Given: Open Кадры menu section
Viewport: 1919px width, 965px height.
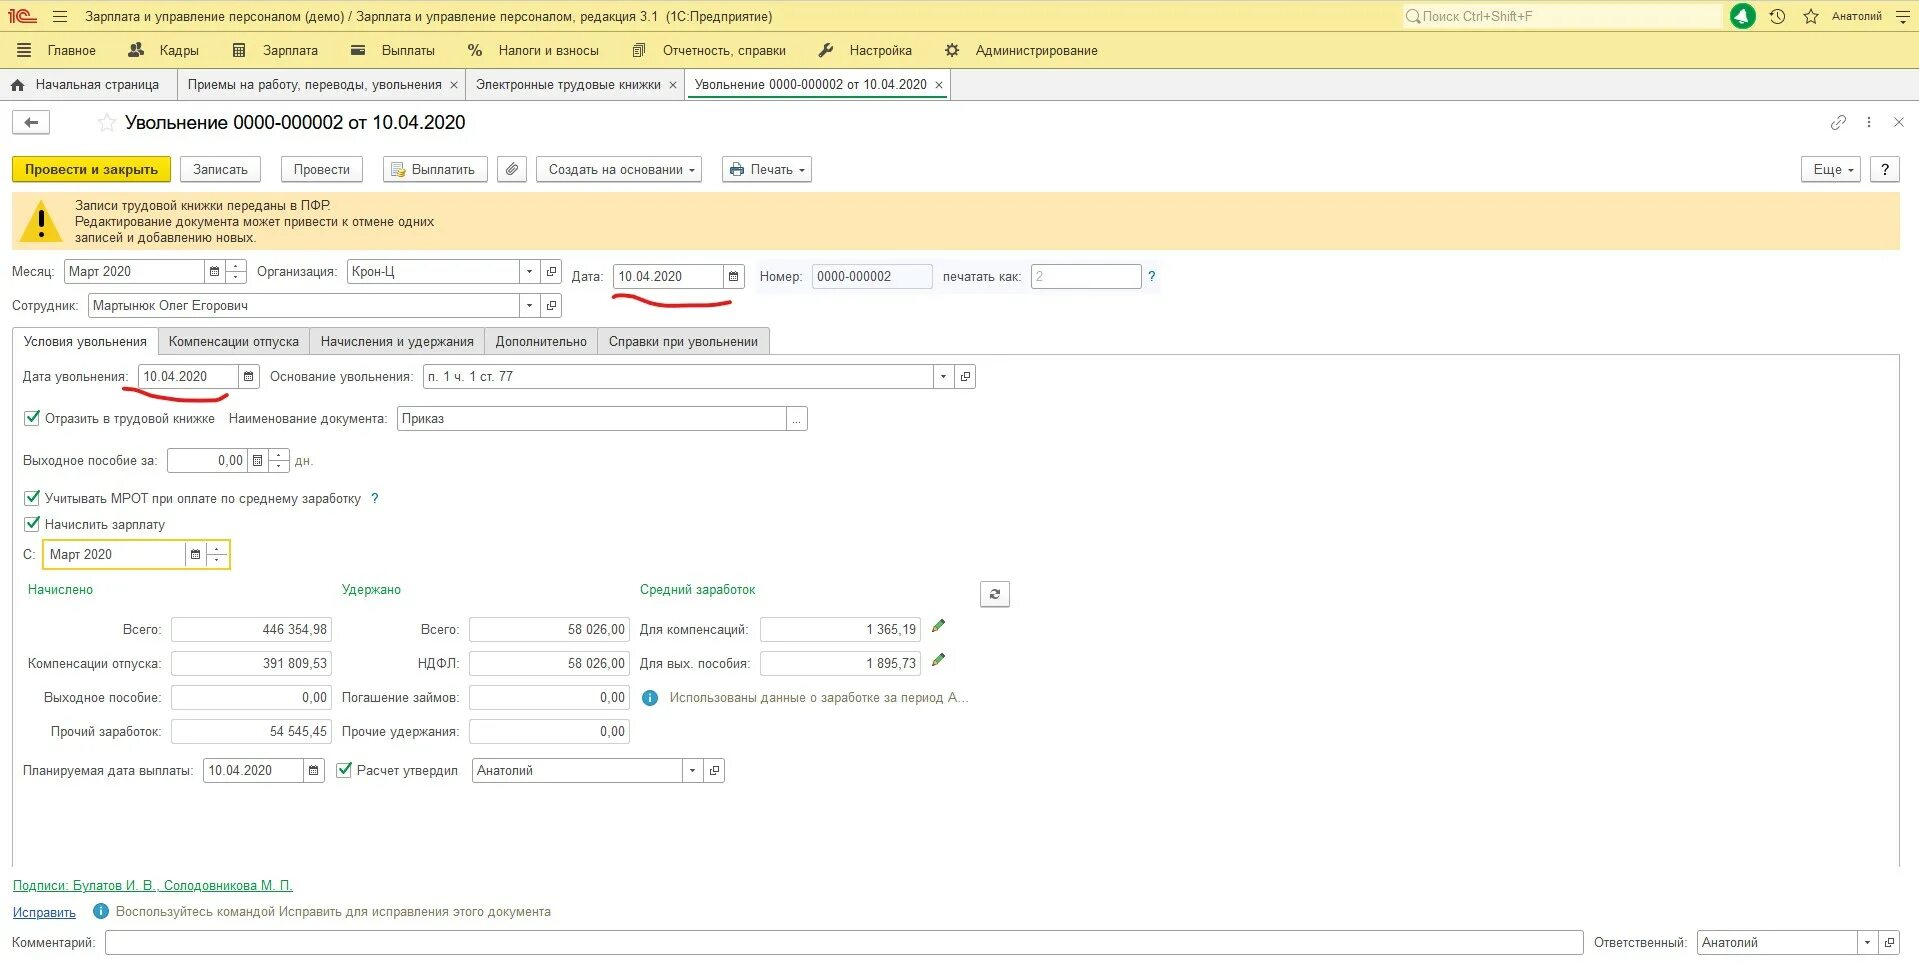Looking at the screenshot, I should click(x=164, y=50).
